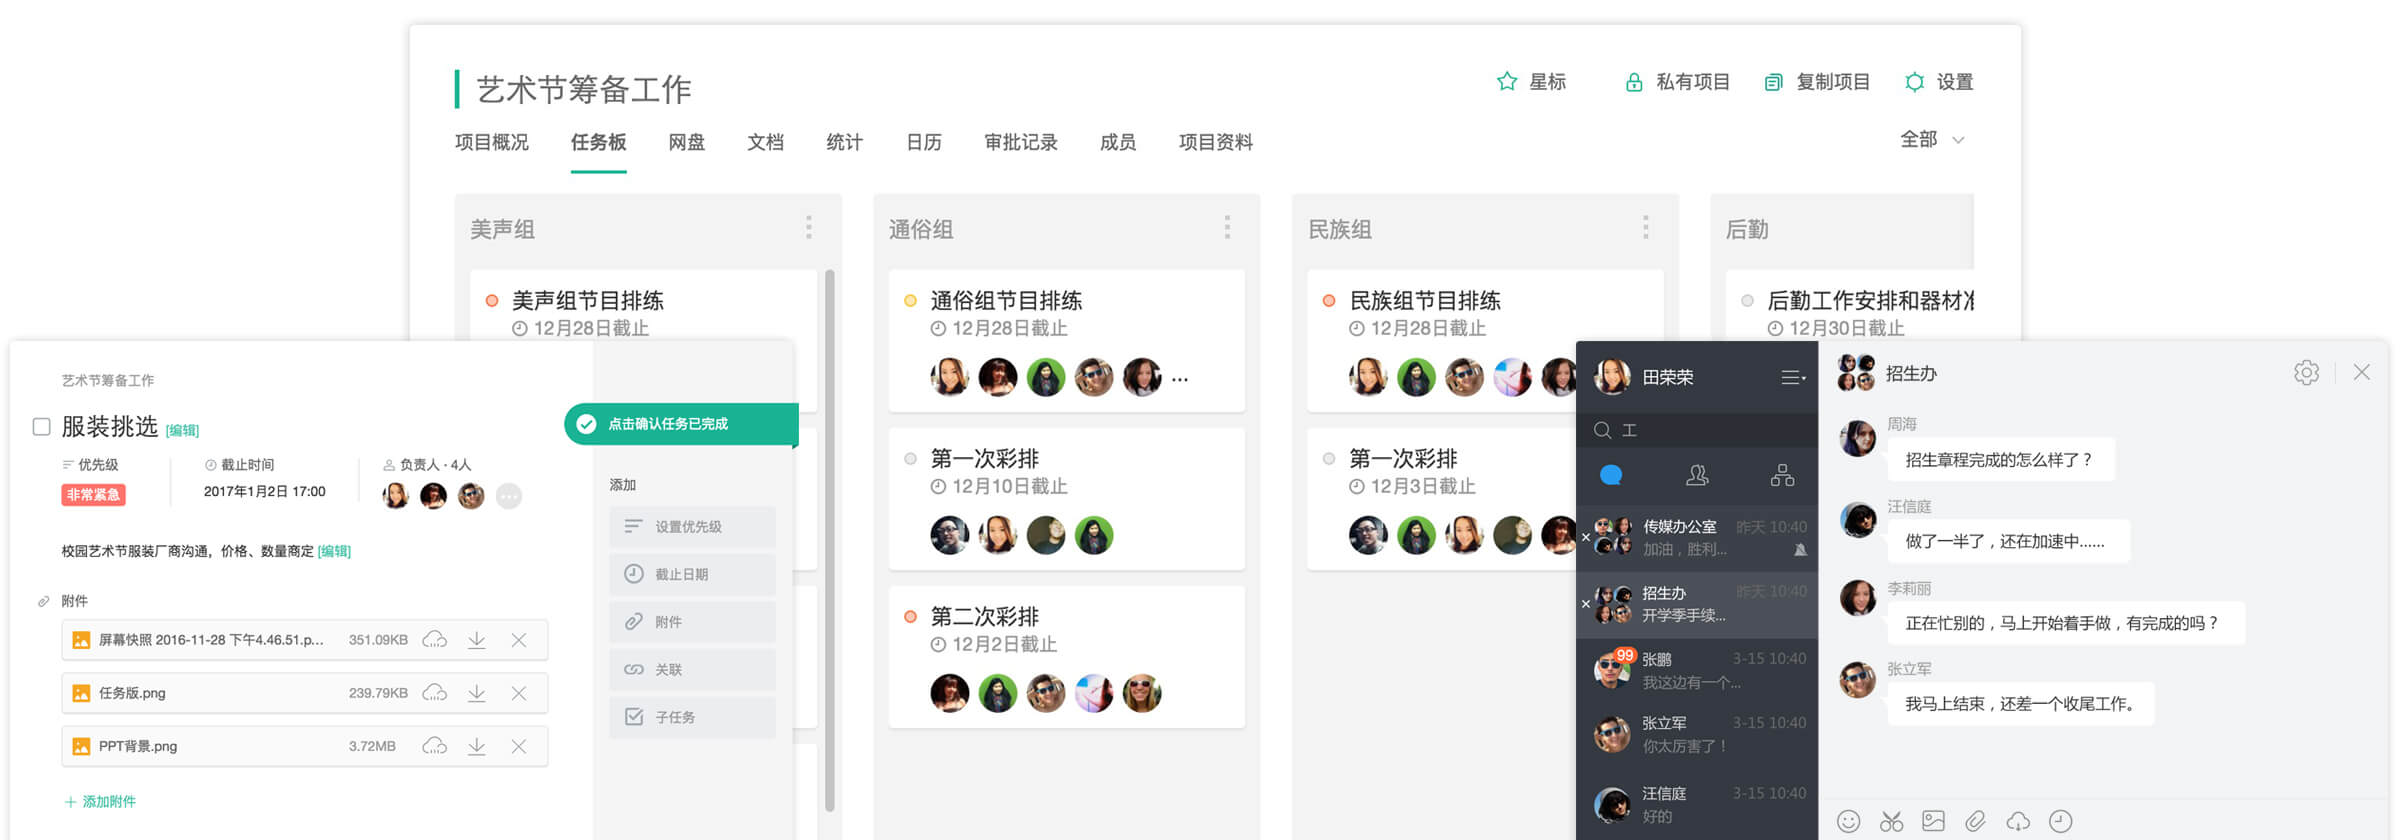This screenshot has width=2400, height=840.
Task: Open the 美声组 column options menu
Action: (x=808, y=228)
